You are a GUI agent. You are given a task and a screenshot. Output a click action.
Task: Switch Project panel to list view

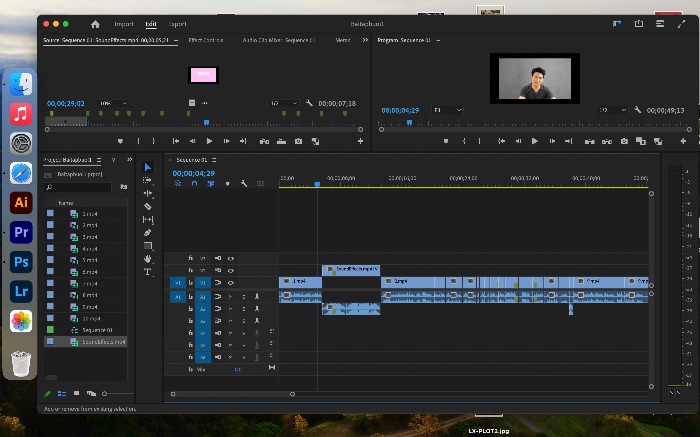[x=62, y=393]
